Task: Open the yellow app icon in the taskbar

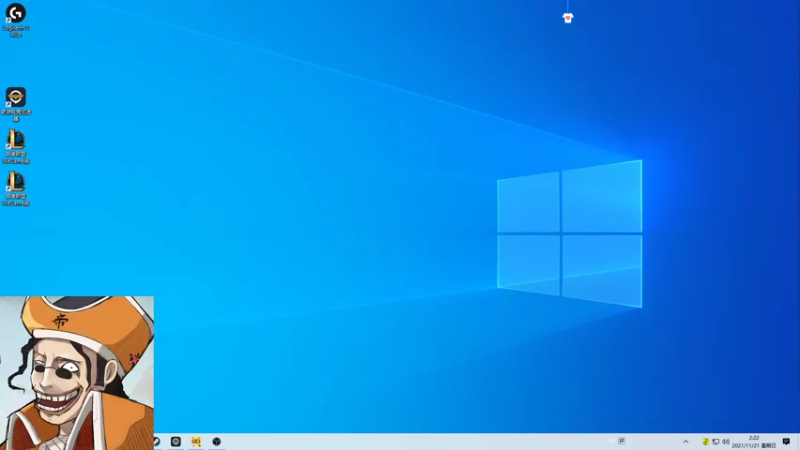Action: tap(196, 441)
